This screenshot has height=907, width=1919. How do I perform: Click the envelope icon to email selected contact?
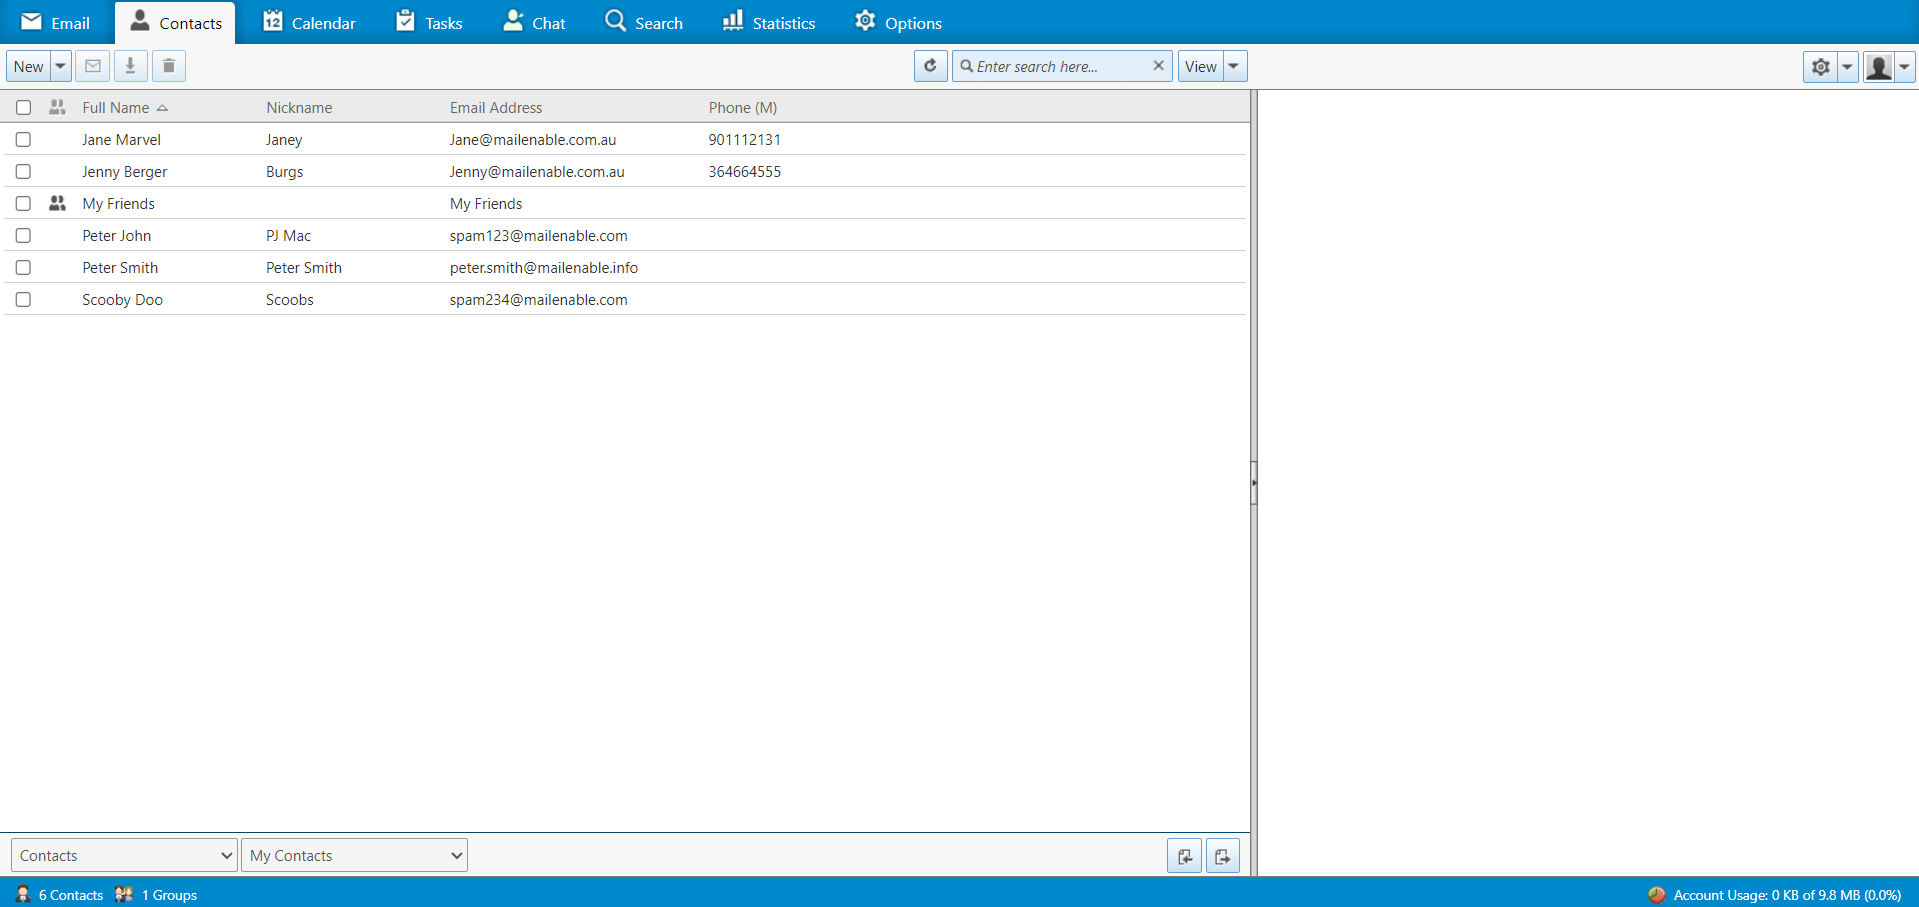93,66
